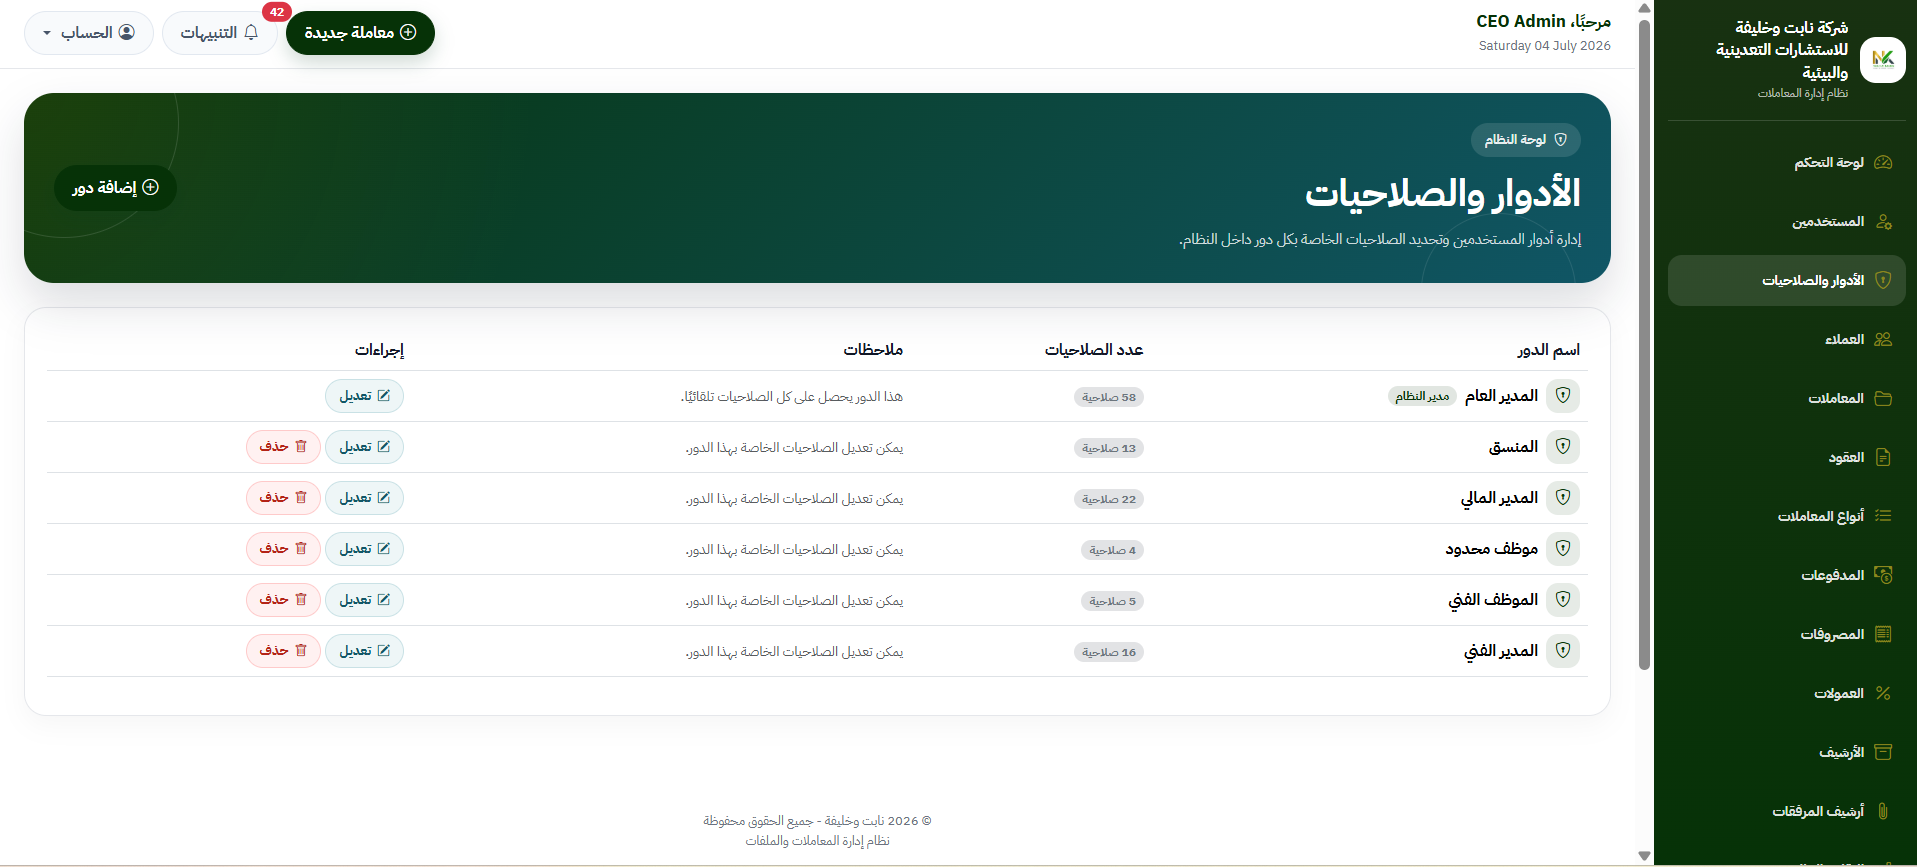Click the لوحة النظام badge in banner
Image resolution: width=1917 pixels, height=867 pixels.
click(x=1525, y=140)
